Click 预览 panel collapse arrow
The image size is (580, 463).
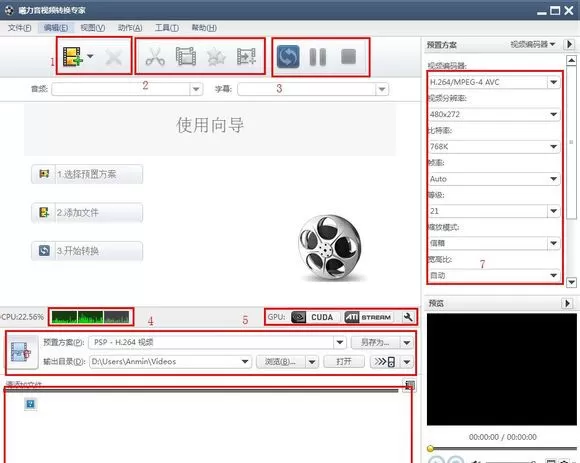tap(567, 303)
